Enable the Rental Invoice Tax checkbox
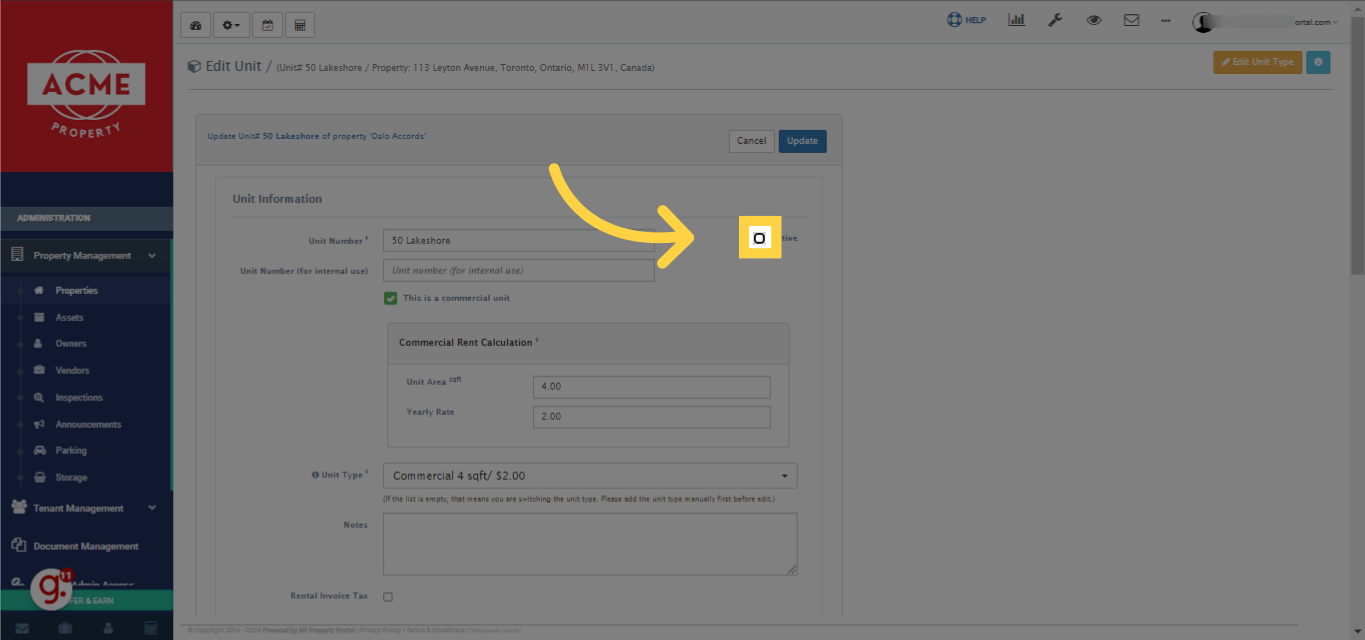This screenshot has height=640, width=1365. 388,596
